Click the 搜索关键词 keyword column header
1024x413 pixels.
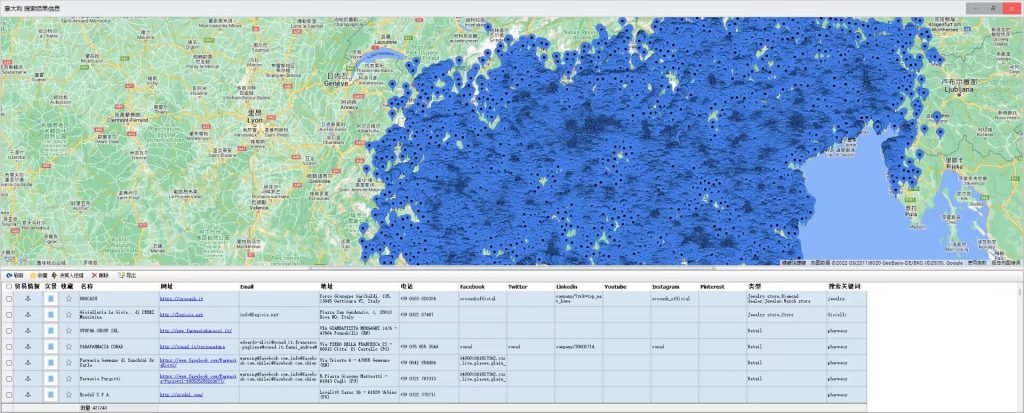(x=844, y=287)
